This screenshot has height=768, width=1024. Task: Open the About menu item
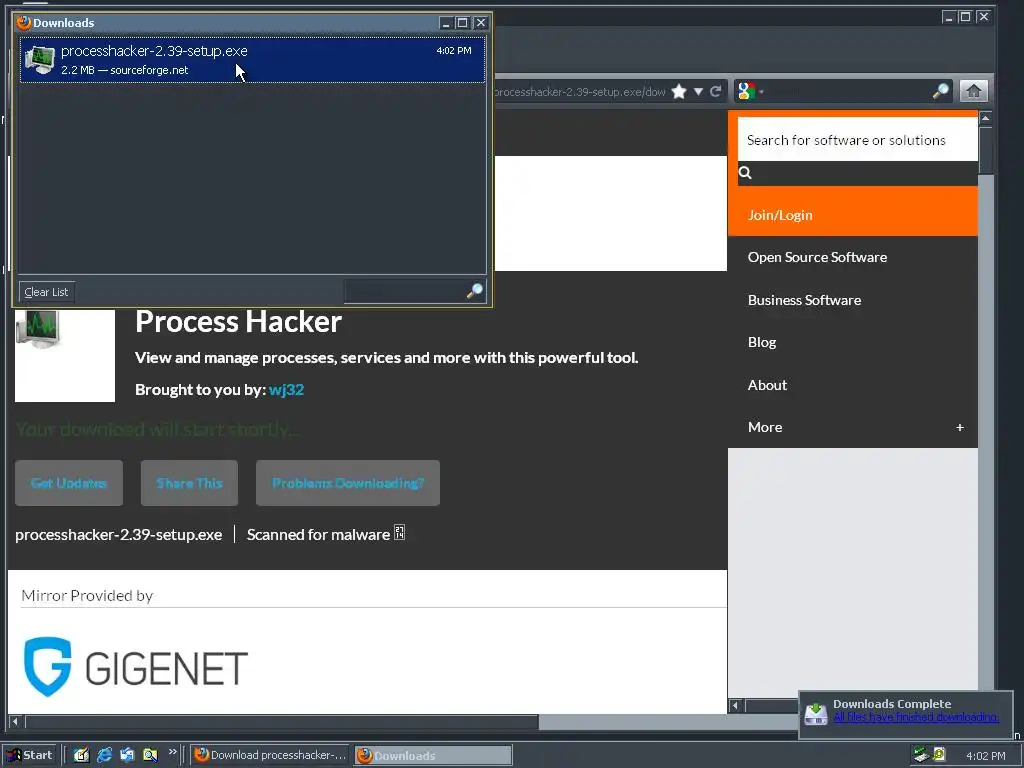click(x=767, y=385)
